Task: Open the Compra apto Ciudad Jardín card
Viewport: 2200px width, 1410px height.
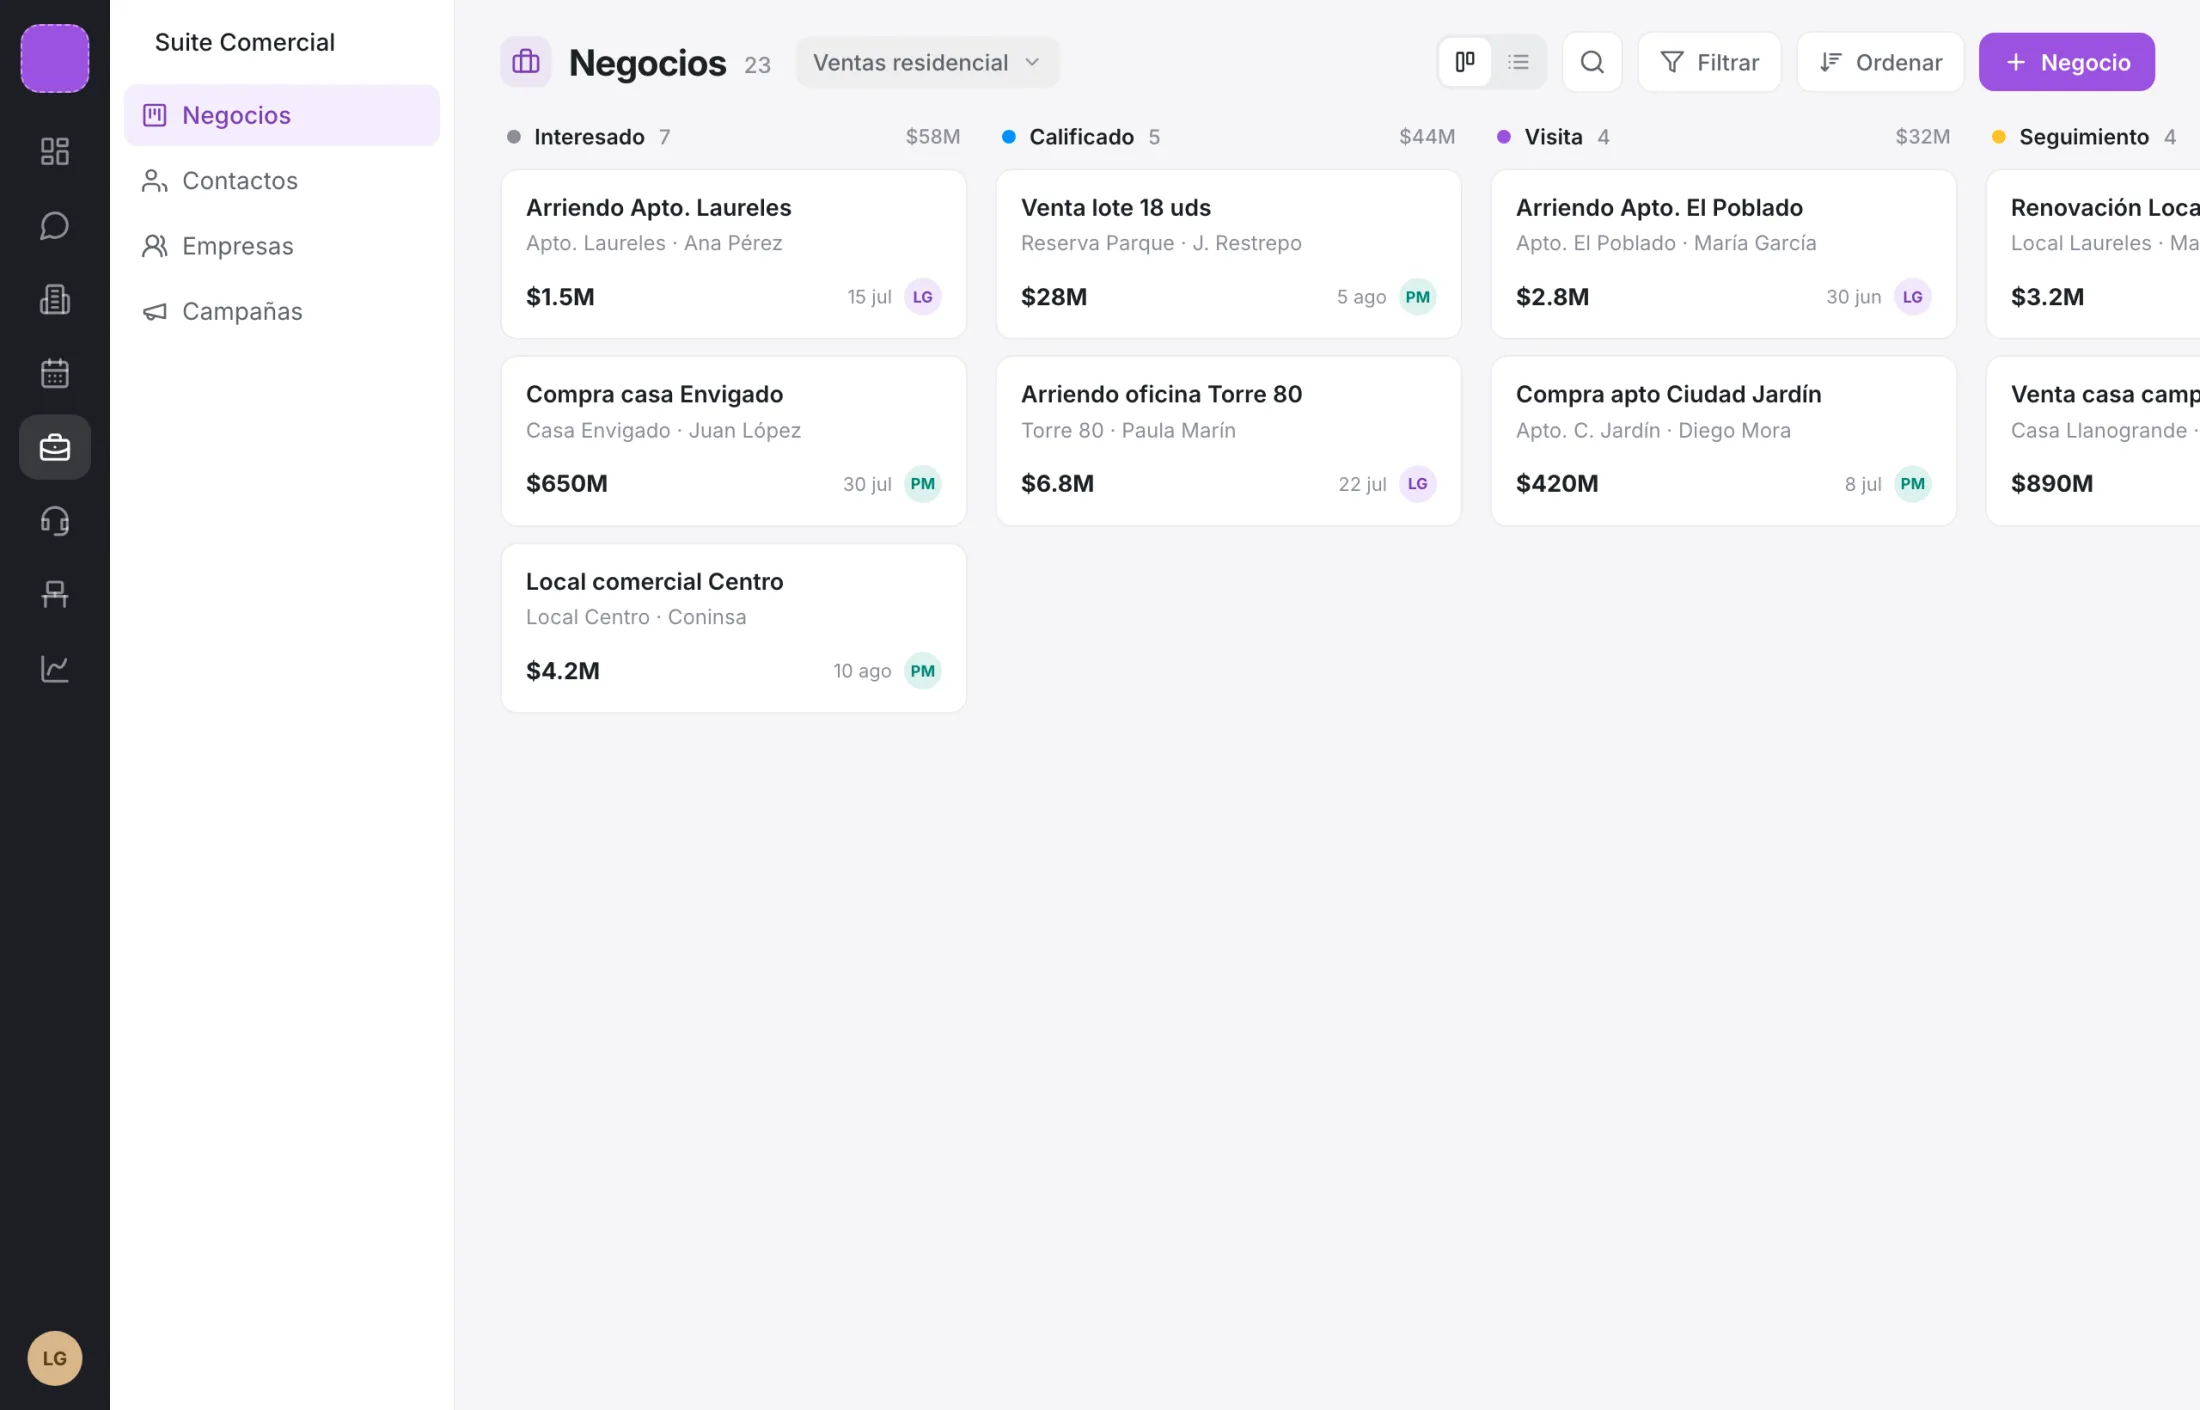Action: (x=1723, y=441)
